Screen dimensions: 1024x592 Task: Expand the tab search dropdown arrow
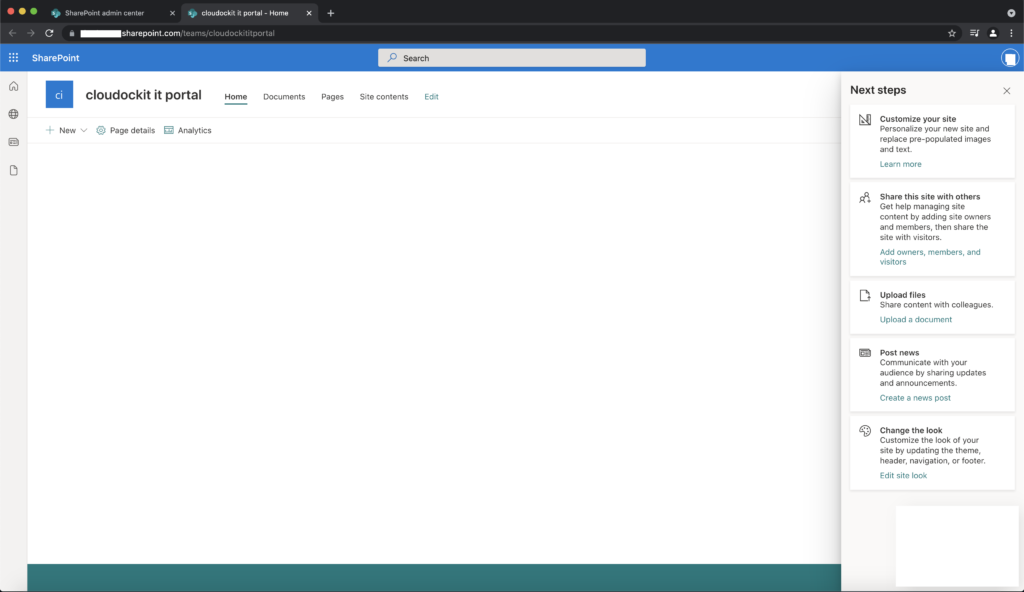[x=1011, y=13]
